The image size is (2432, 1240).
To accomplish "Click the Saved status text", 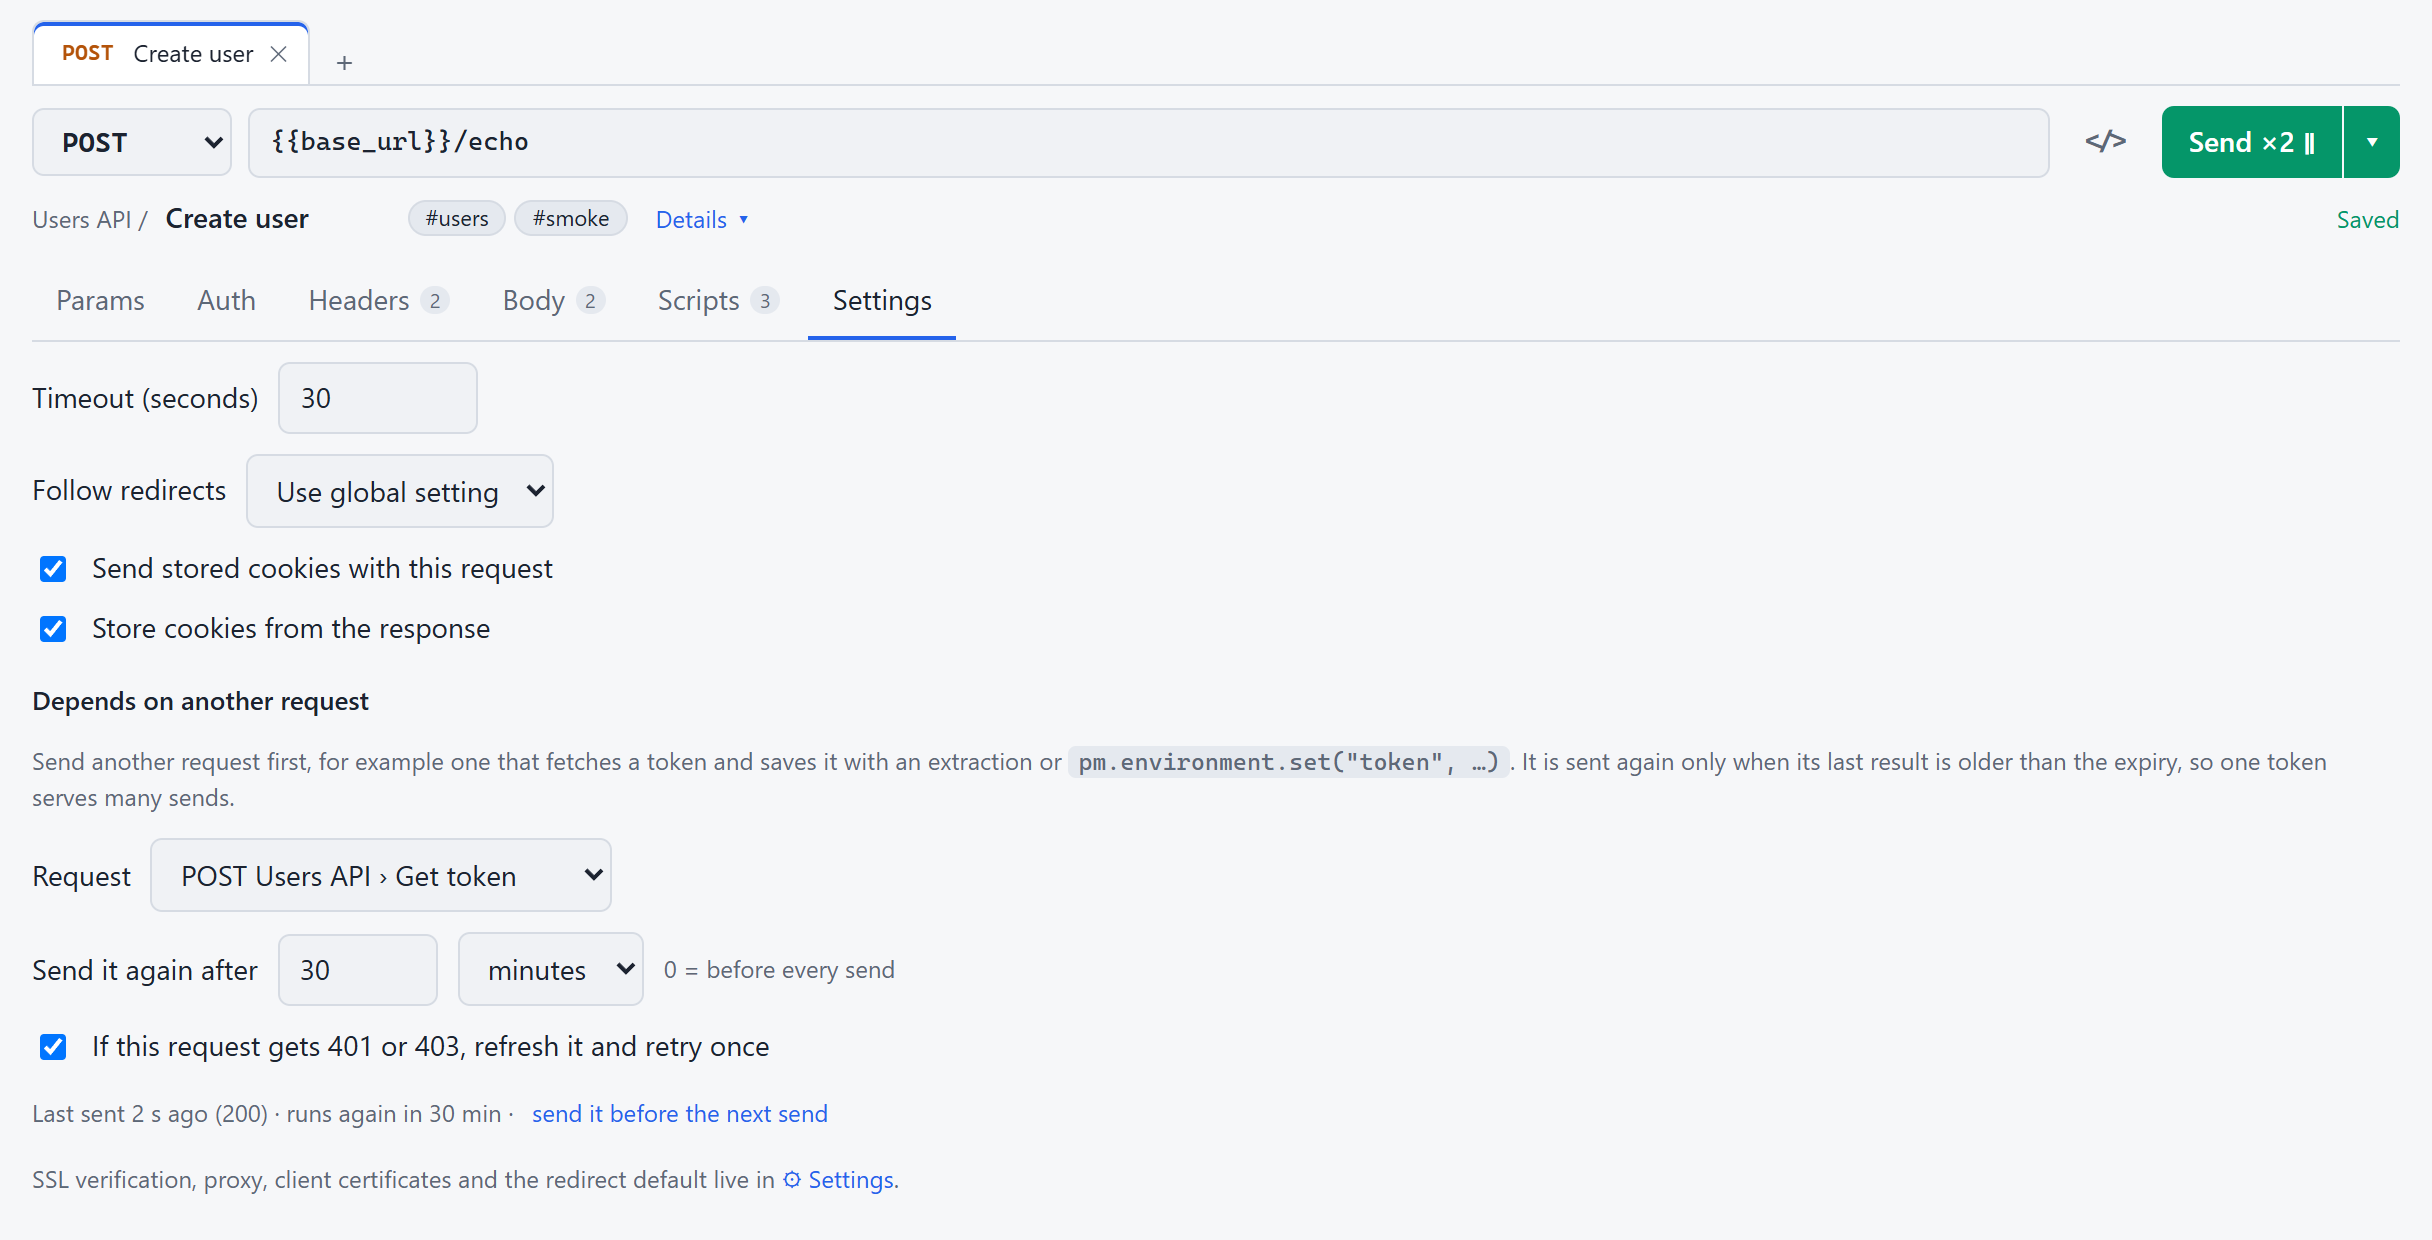I will click(x=2368, y=220).
